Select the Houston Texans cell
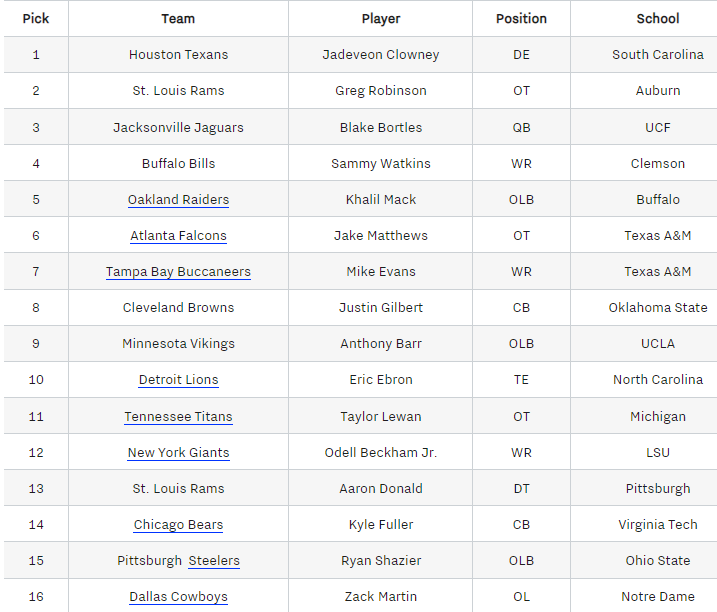The width and height of the screenshot is (717, 612). coord(178,54)
